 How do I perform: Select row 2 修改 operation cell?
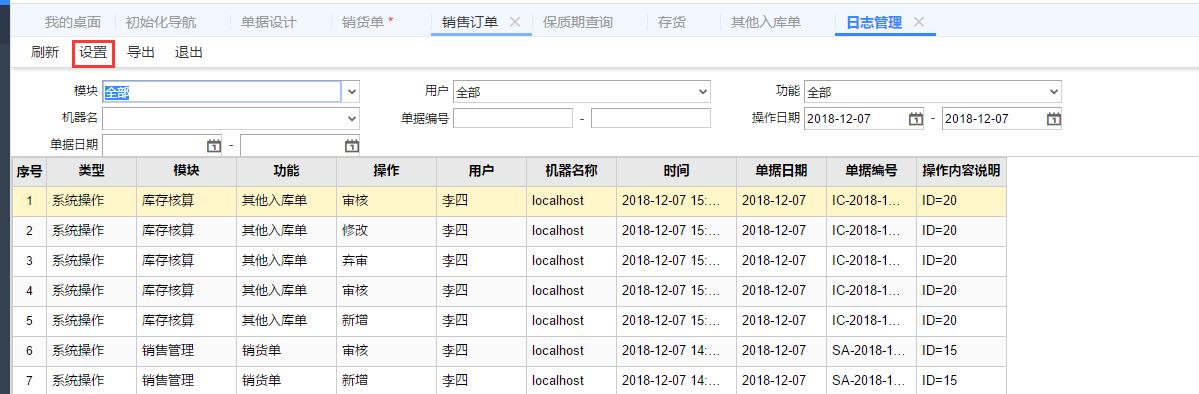coord(386,231)
